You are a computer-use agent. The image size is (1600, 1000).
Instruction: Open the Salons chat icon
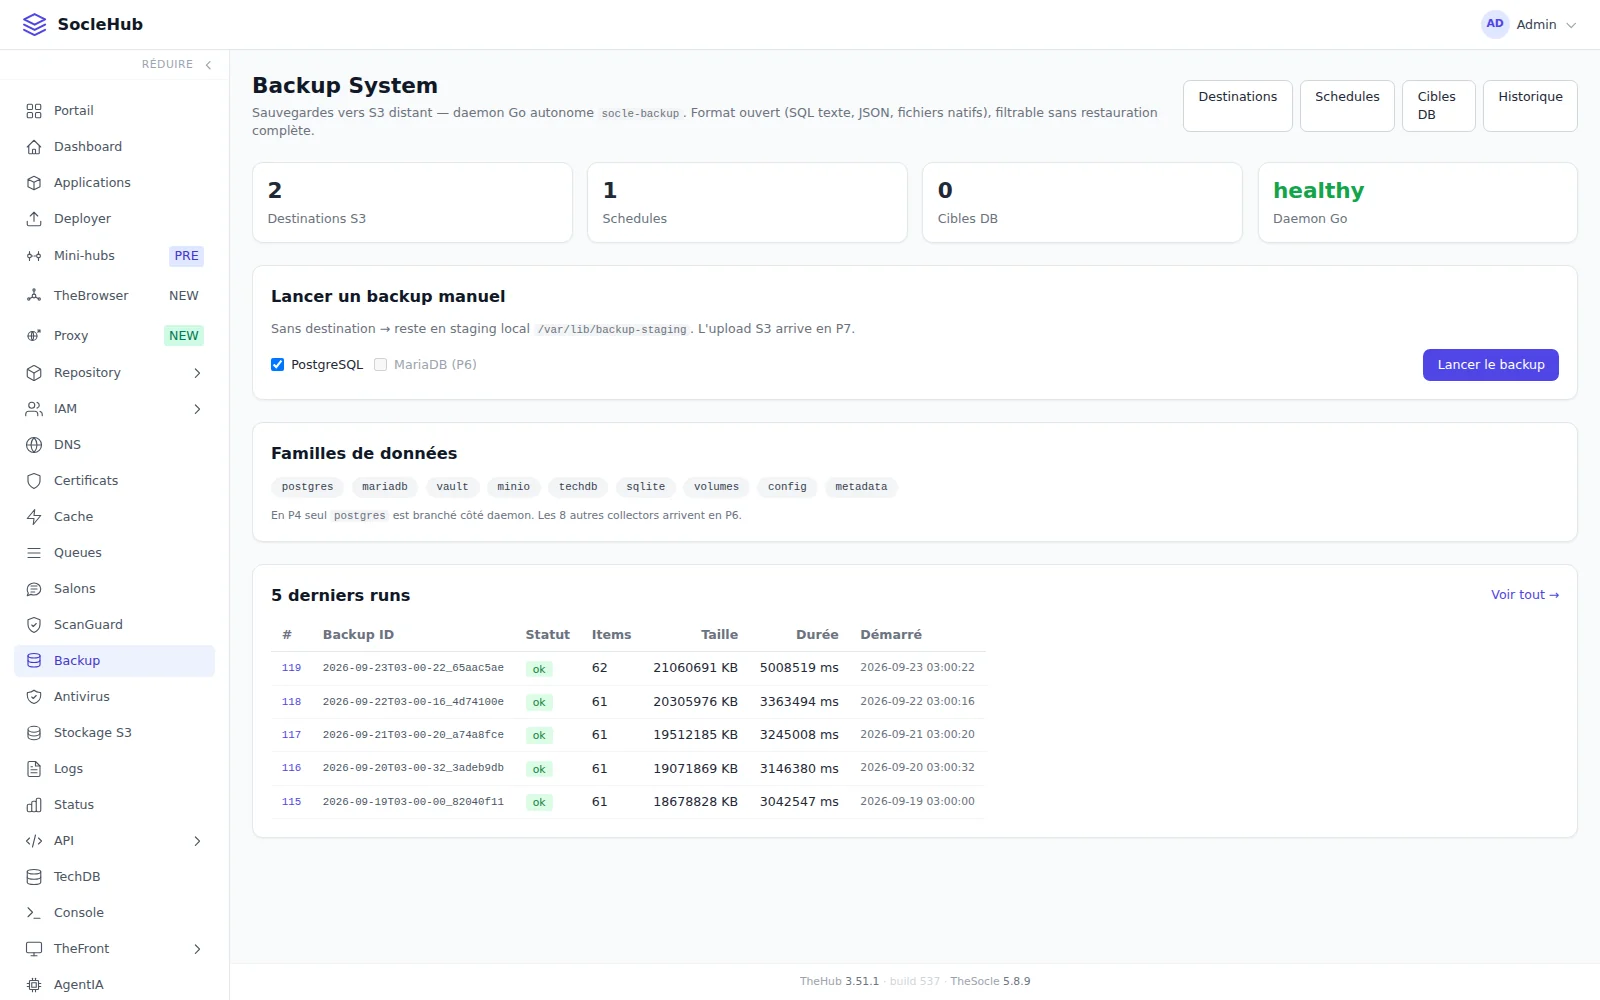click(x=34, y=589)
